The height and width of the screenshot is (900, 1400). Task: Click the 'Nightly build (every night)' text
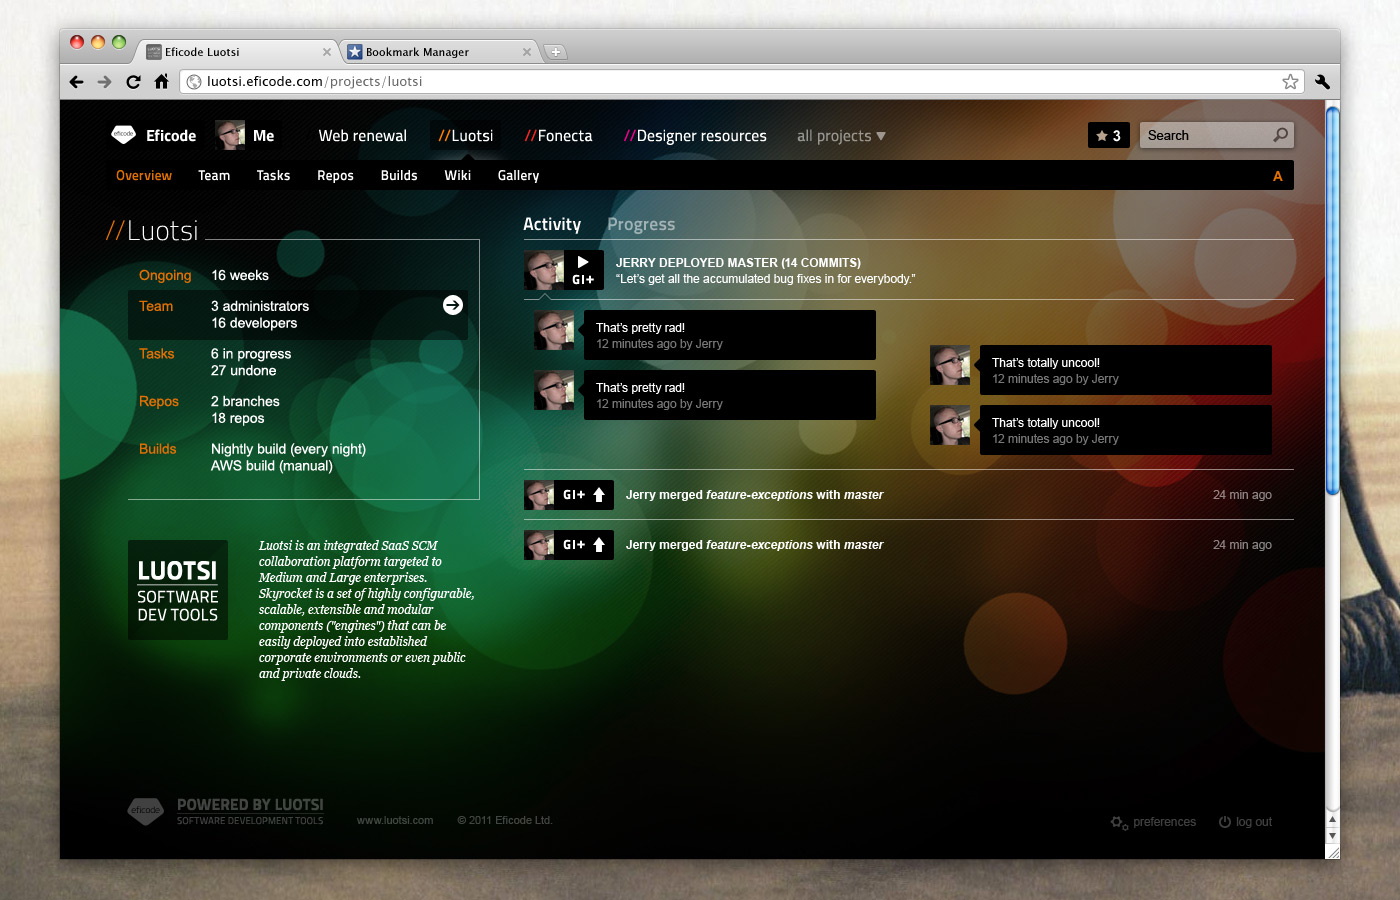tap(288, 450)
